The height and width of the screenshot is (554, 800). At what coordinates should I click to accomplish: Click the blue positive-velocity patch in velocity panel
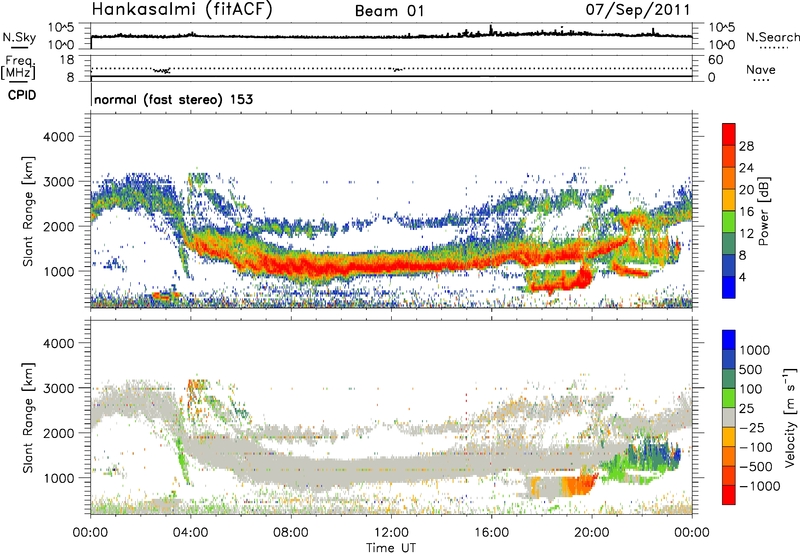(658, 452)
